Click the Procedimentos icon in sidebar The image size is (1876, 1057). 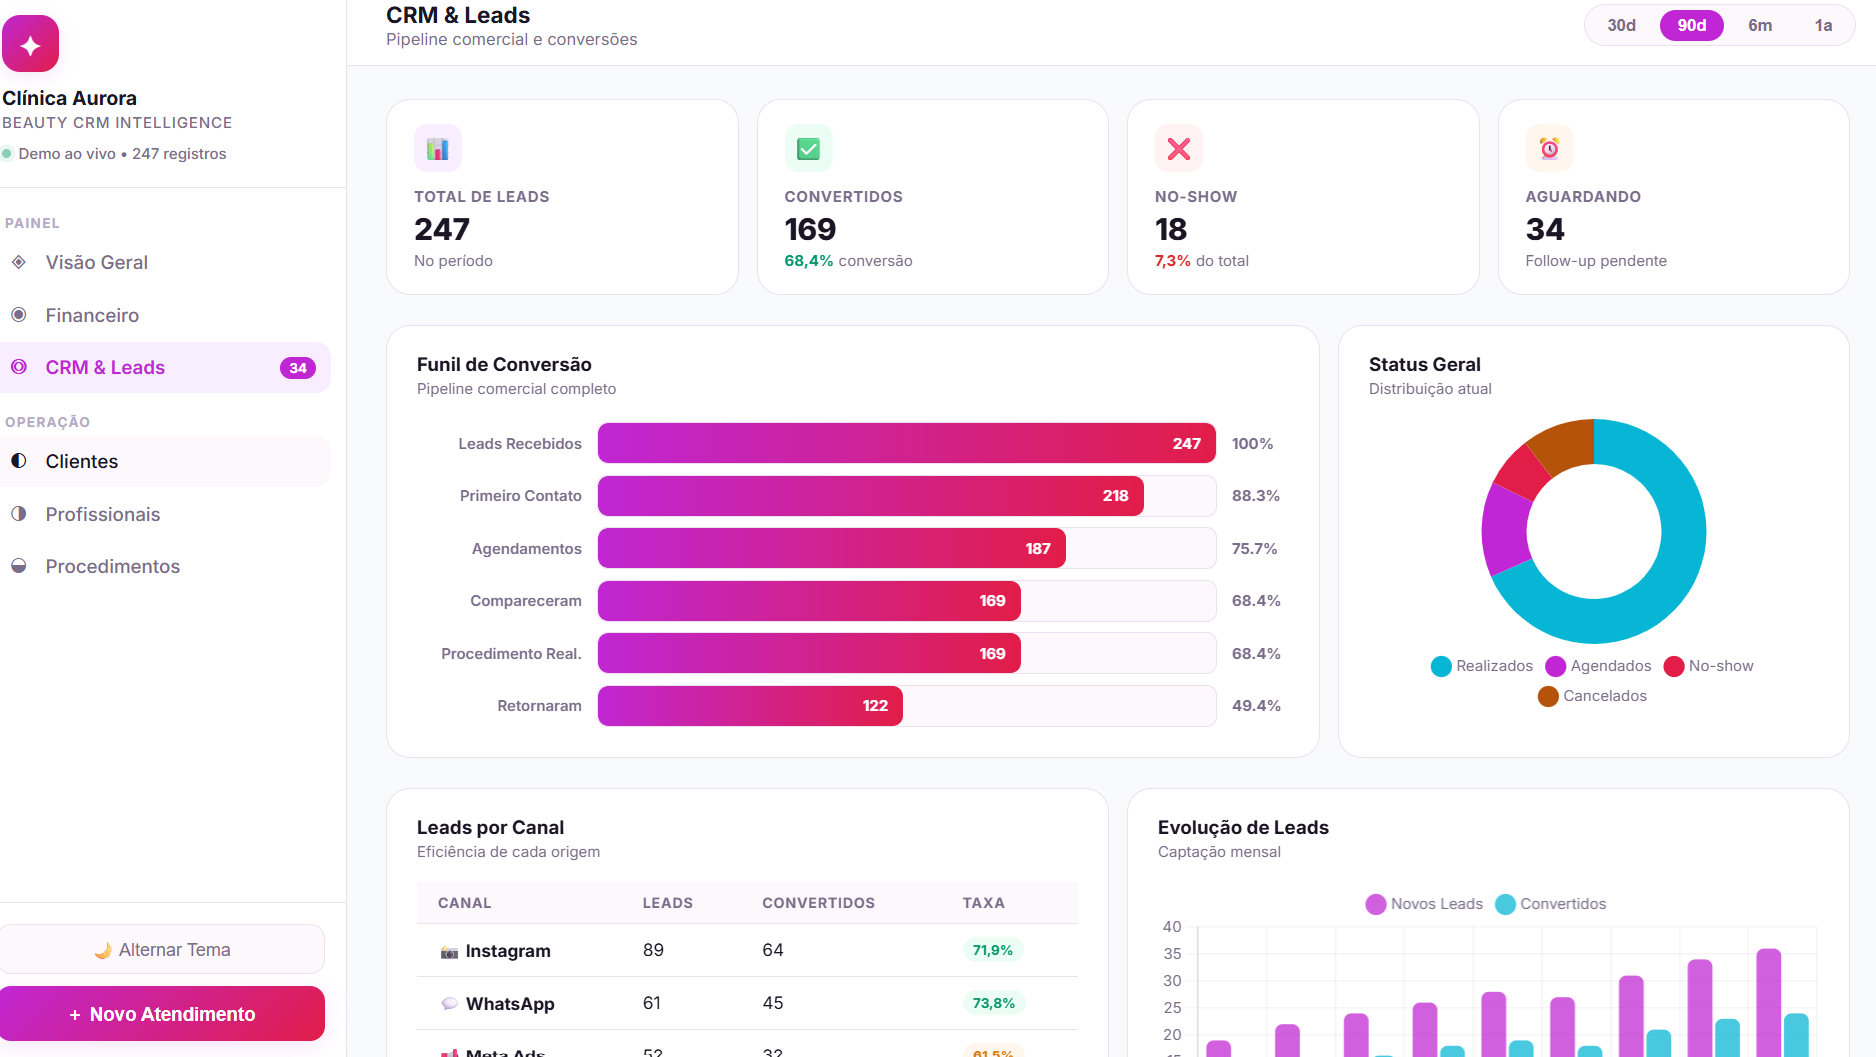pos(19,566)
